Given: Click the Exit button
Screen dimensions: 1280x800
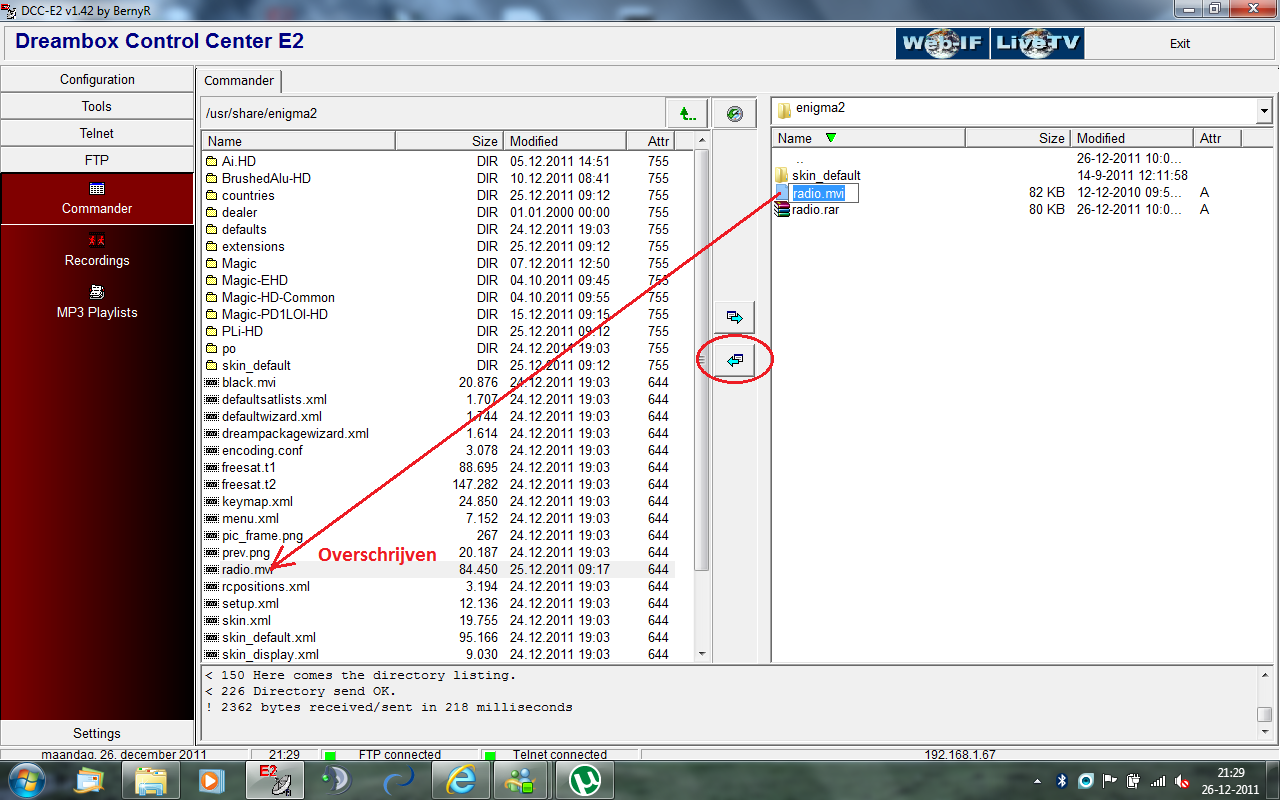Looking at the screenshot, I should pyautogui.click(x=1180, y=43).
